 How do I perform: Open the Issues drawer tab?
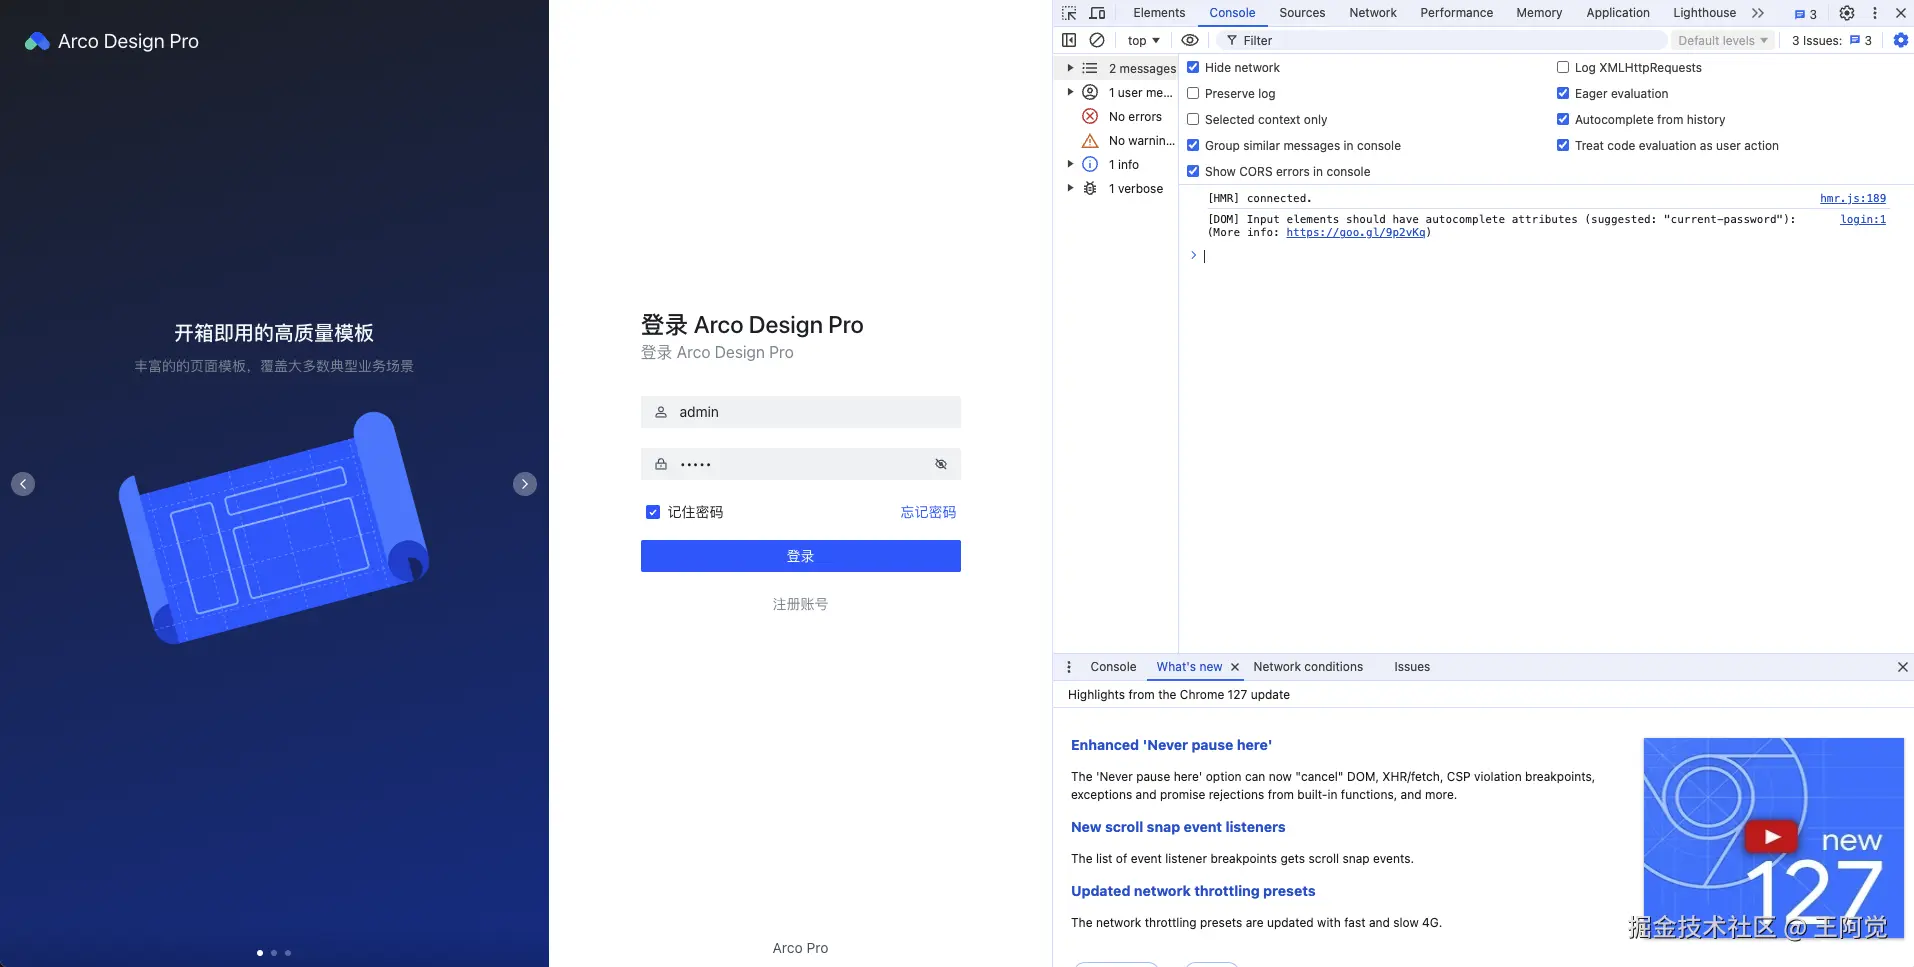pyautogui.click(x=1412, y=667)
